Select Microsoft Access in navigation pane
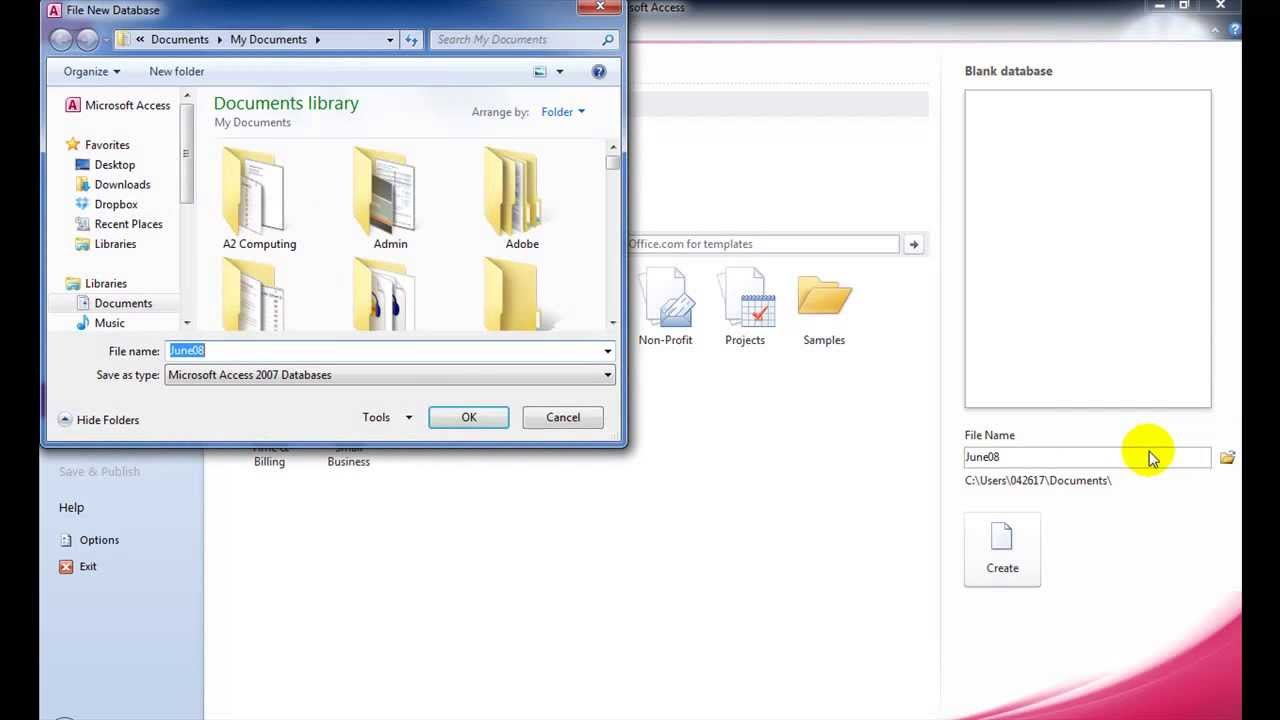This screenshot has width=1280, height=720. click(117, 105)
